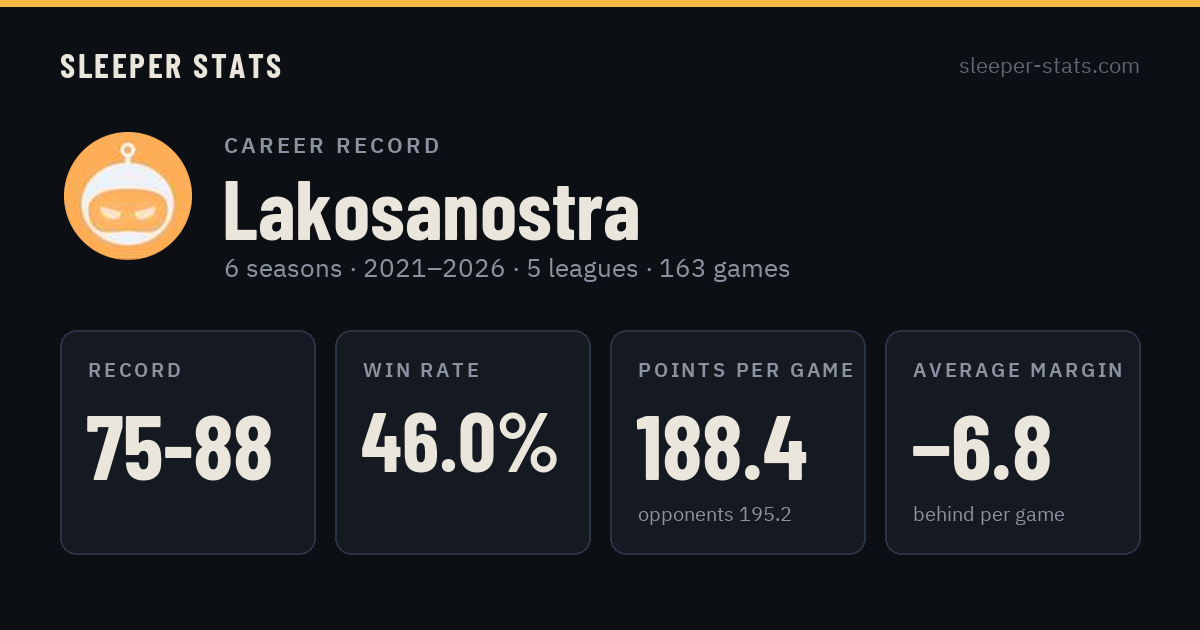Select the opponents 195.2 subtext

coord(715,515)
